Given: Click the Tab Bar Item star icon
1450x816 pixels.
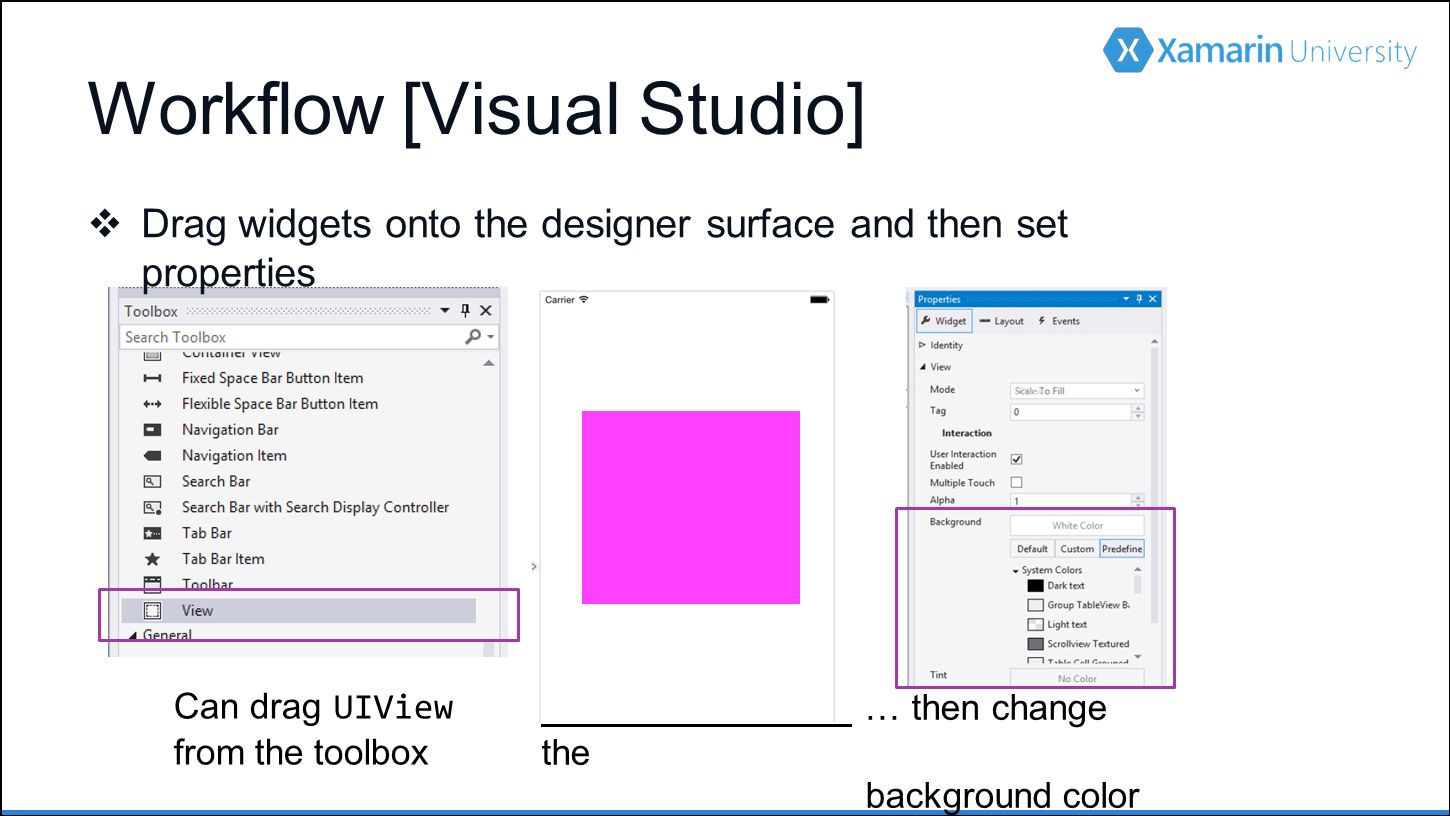Looking at the screenshot, I should click(x=152, y=559).
